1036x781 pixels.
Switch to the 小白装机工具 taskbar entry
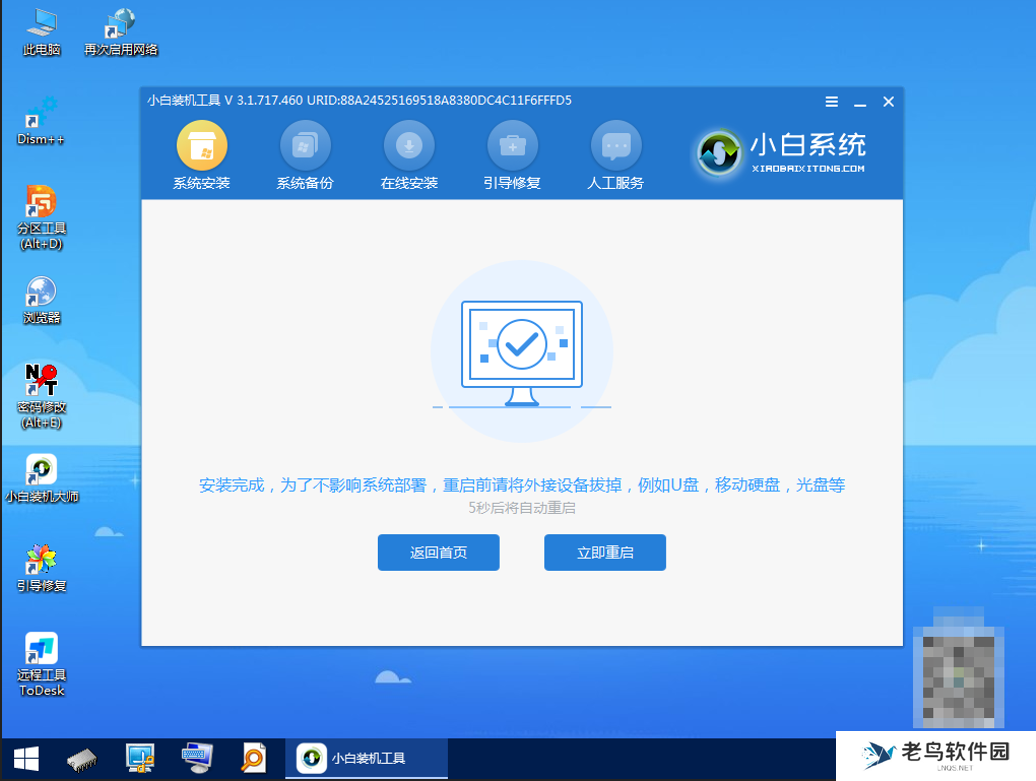pyautogui.click(x=367, y=758)
